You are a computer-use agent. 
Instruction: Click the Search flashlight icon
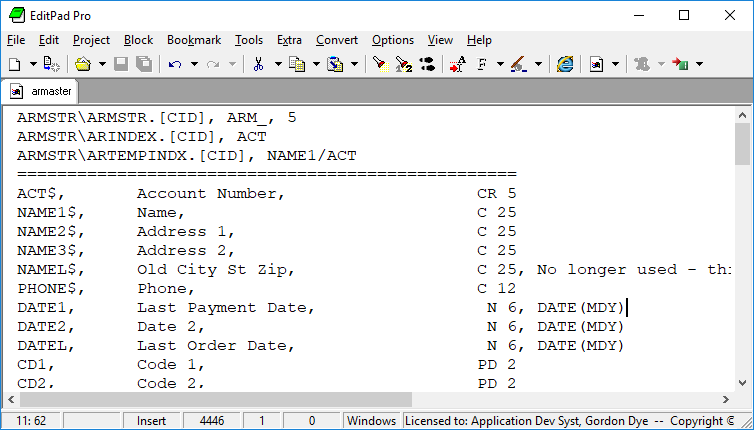(380, 64)
